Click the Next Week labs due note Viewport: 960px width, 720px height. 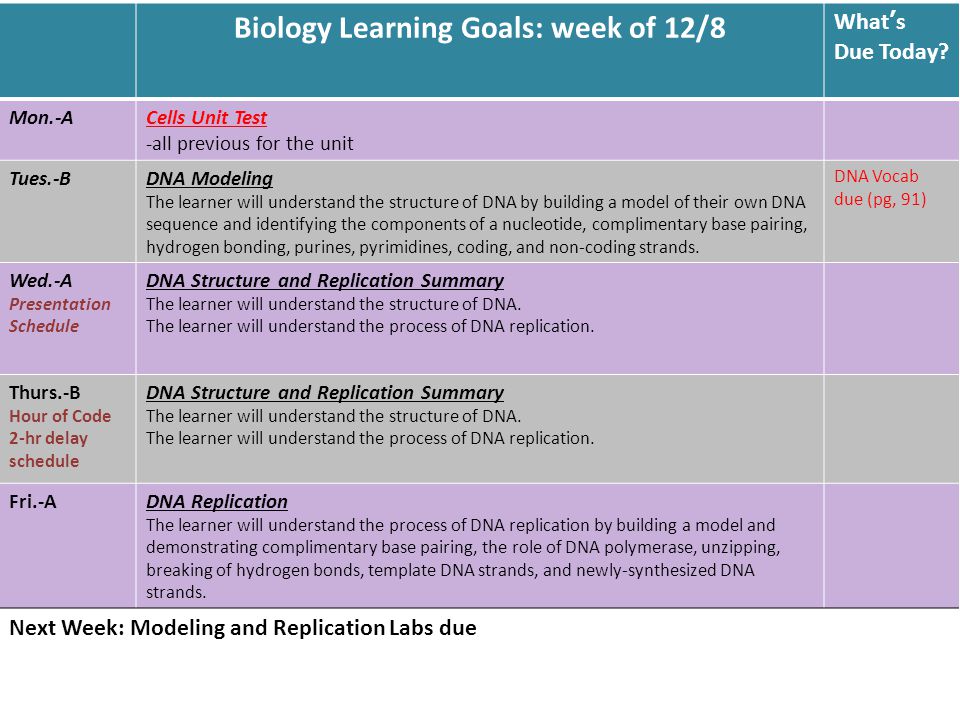(243, 628)
